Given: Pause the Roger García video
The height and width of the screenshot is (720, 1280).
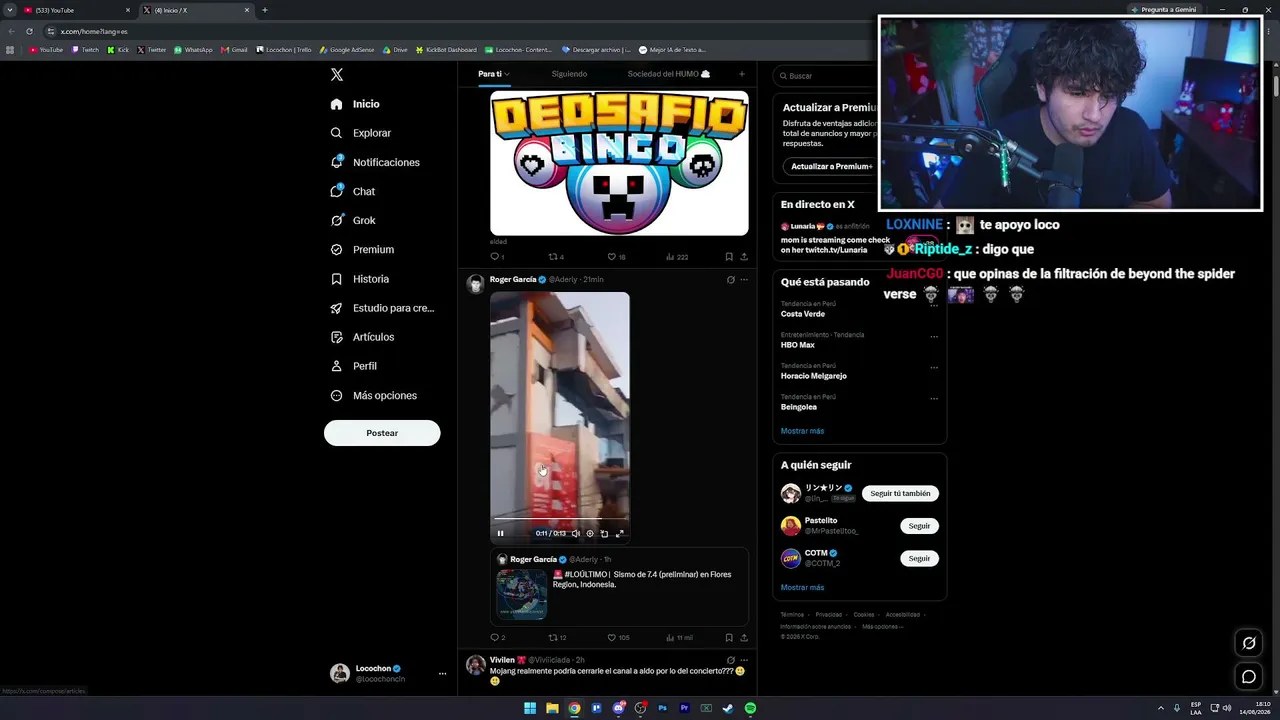Looking at the screenshot, I should pos(500,533).
